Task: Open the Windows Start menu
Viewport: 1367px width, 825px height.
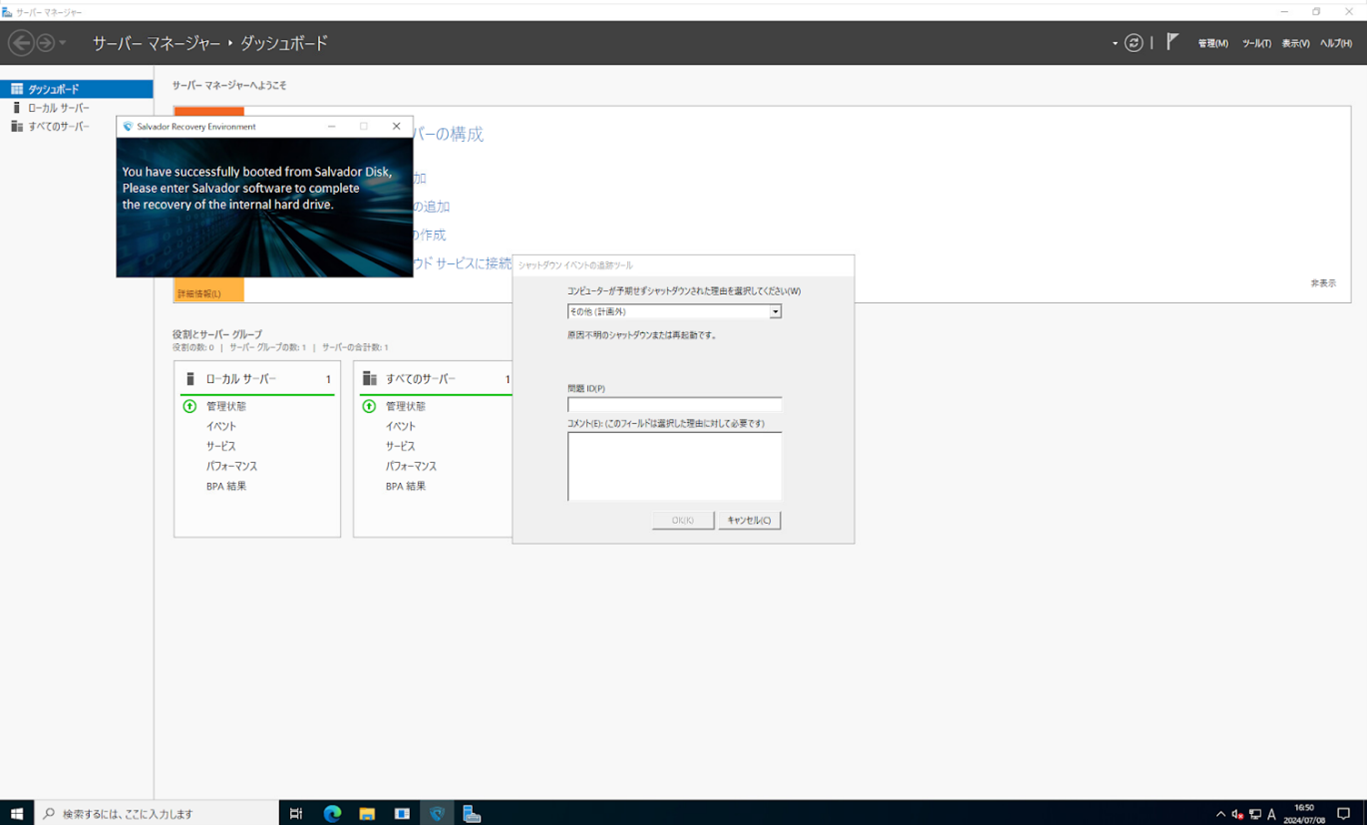Action: pyautogui.click(x=16, y=814)
